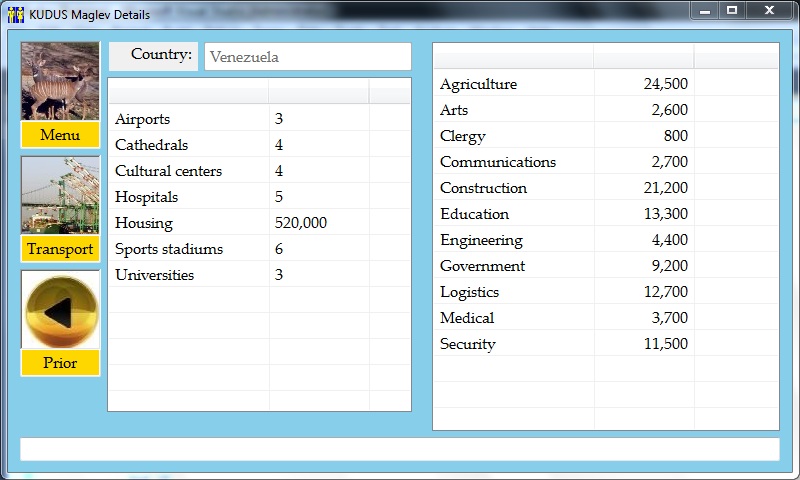Click first column header of facilities list

pos(188,91)
